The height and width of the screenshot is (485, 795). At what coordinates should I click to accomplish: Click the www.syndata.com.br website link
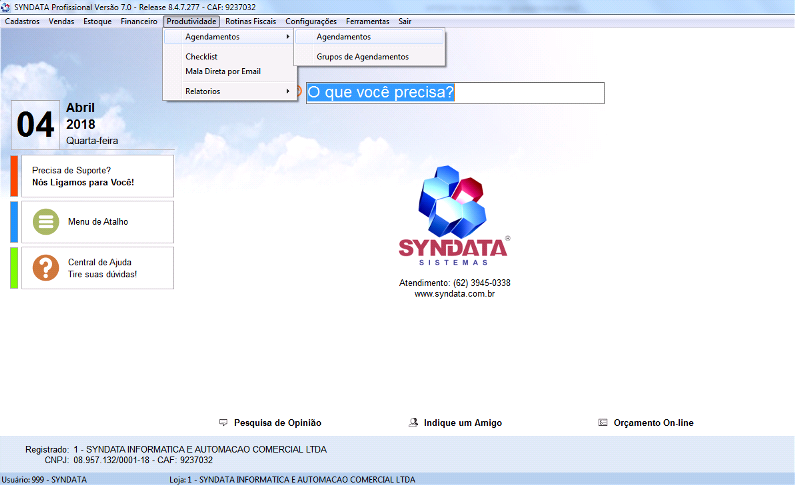coord(454,294)
